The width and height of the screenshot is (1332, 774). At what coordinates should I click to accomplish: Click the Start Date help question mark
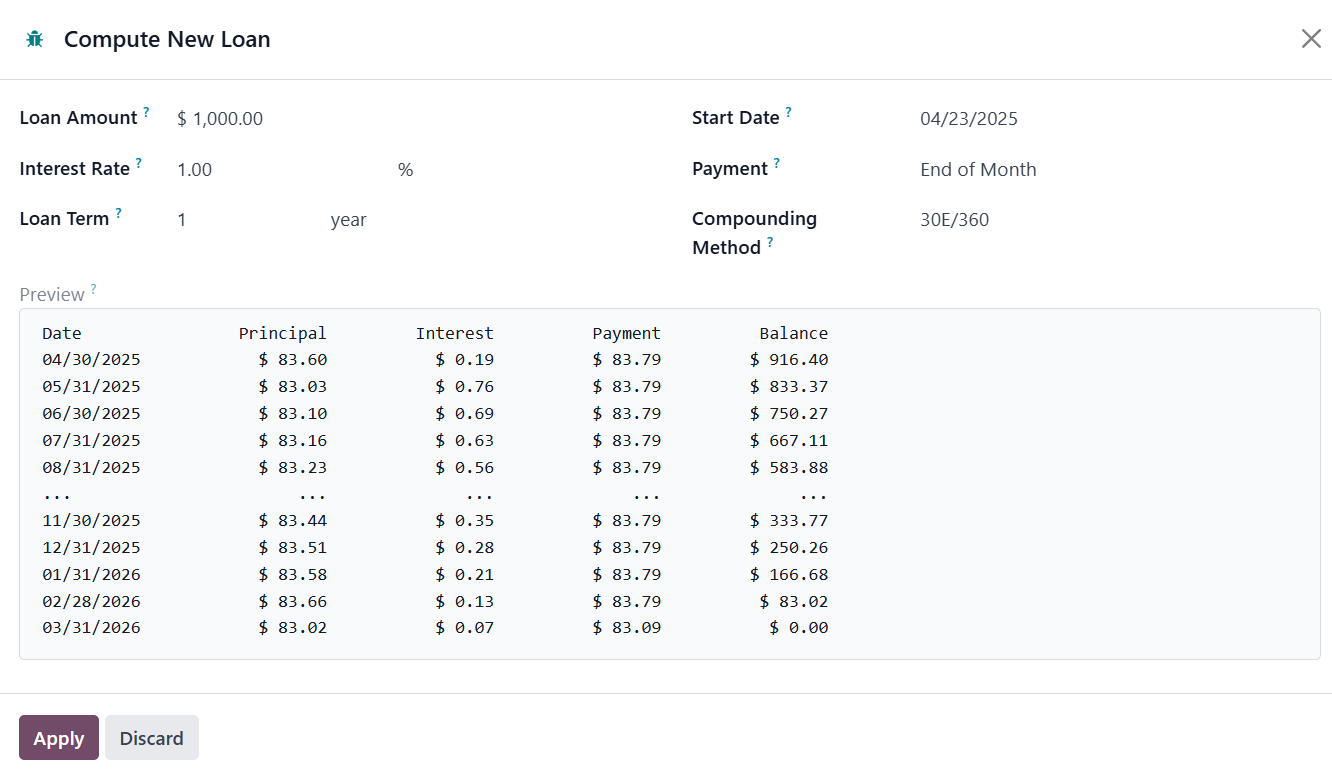[x=788, y=112]
